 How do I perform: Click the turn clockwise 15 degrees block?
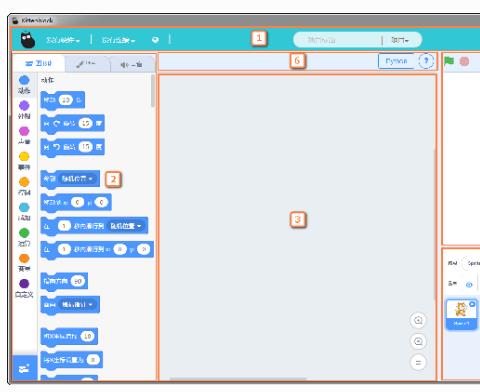click(72, 124)
